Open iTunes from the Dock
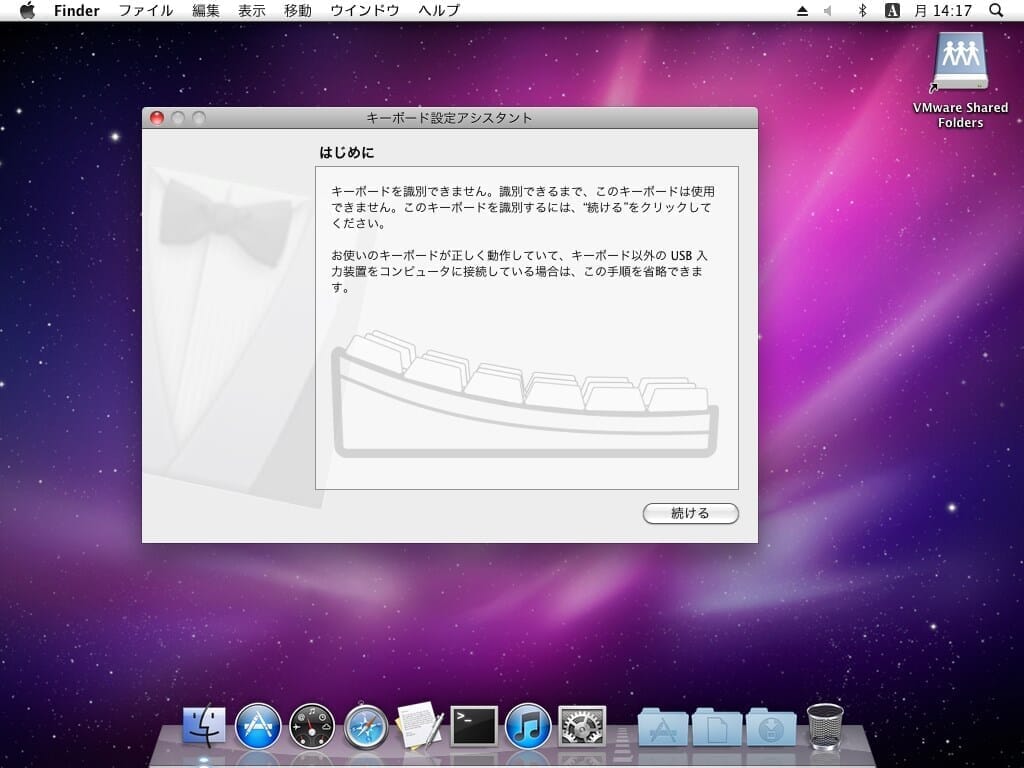The height and width of the screenshot is (768, 1024). 528,726
